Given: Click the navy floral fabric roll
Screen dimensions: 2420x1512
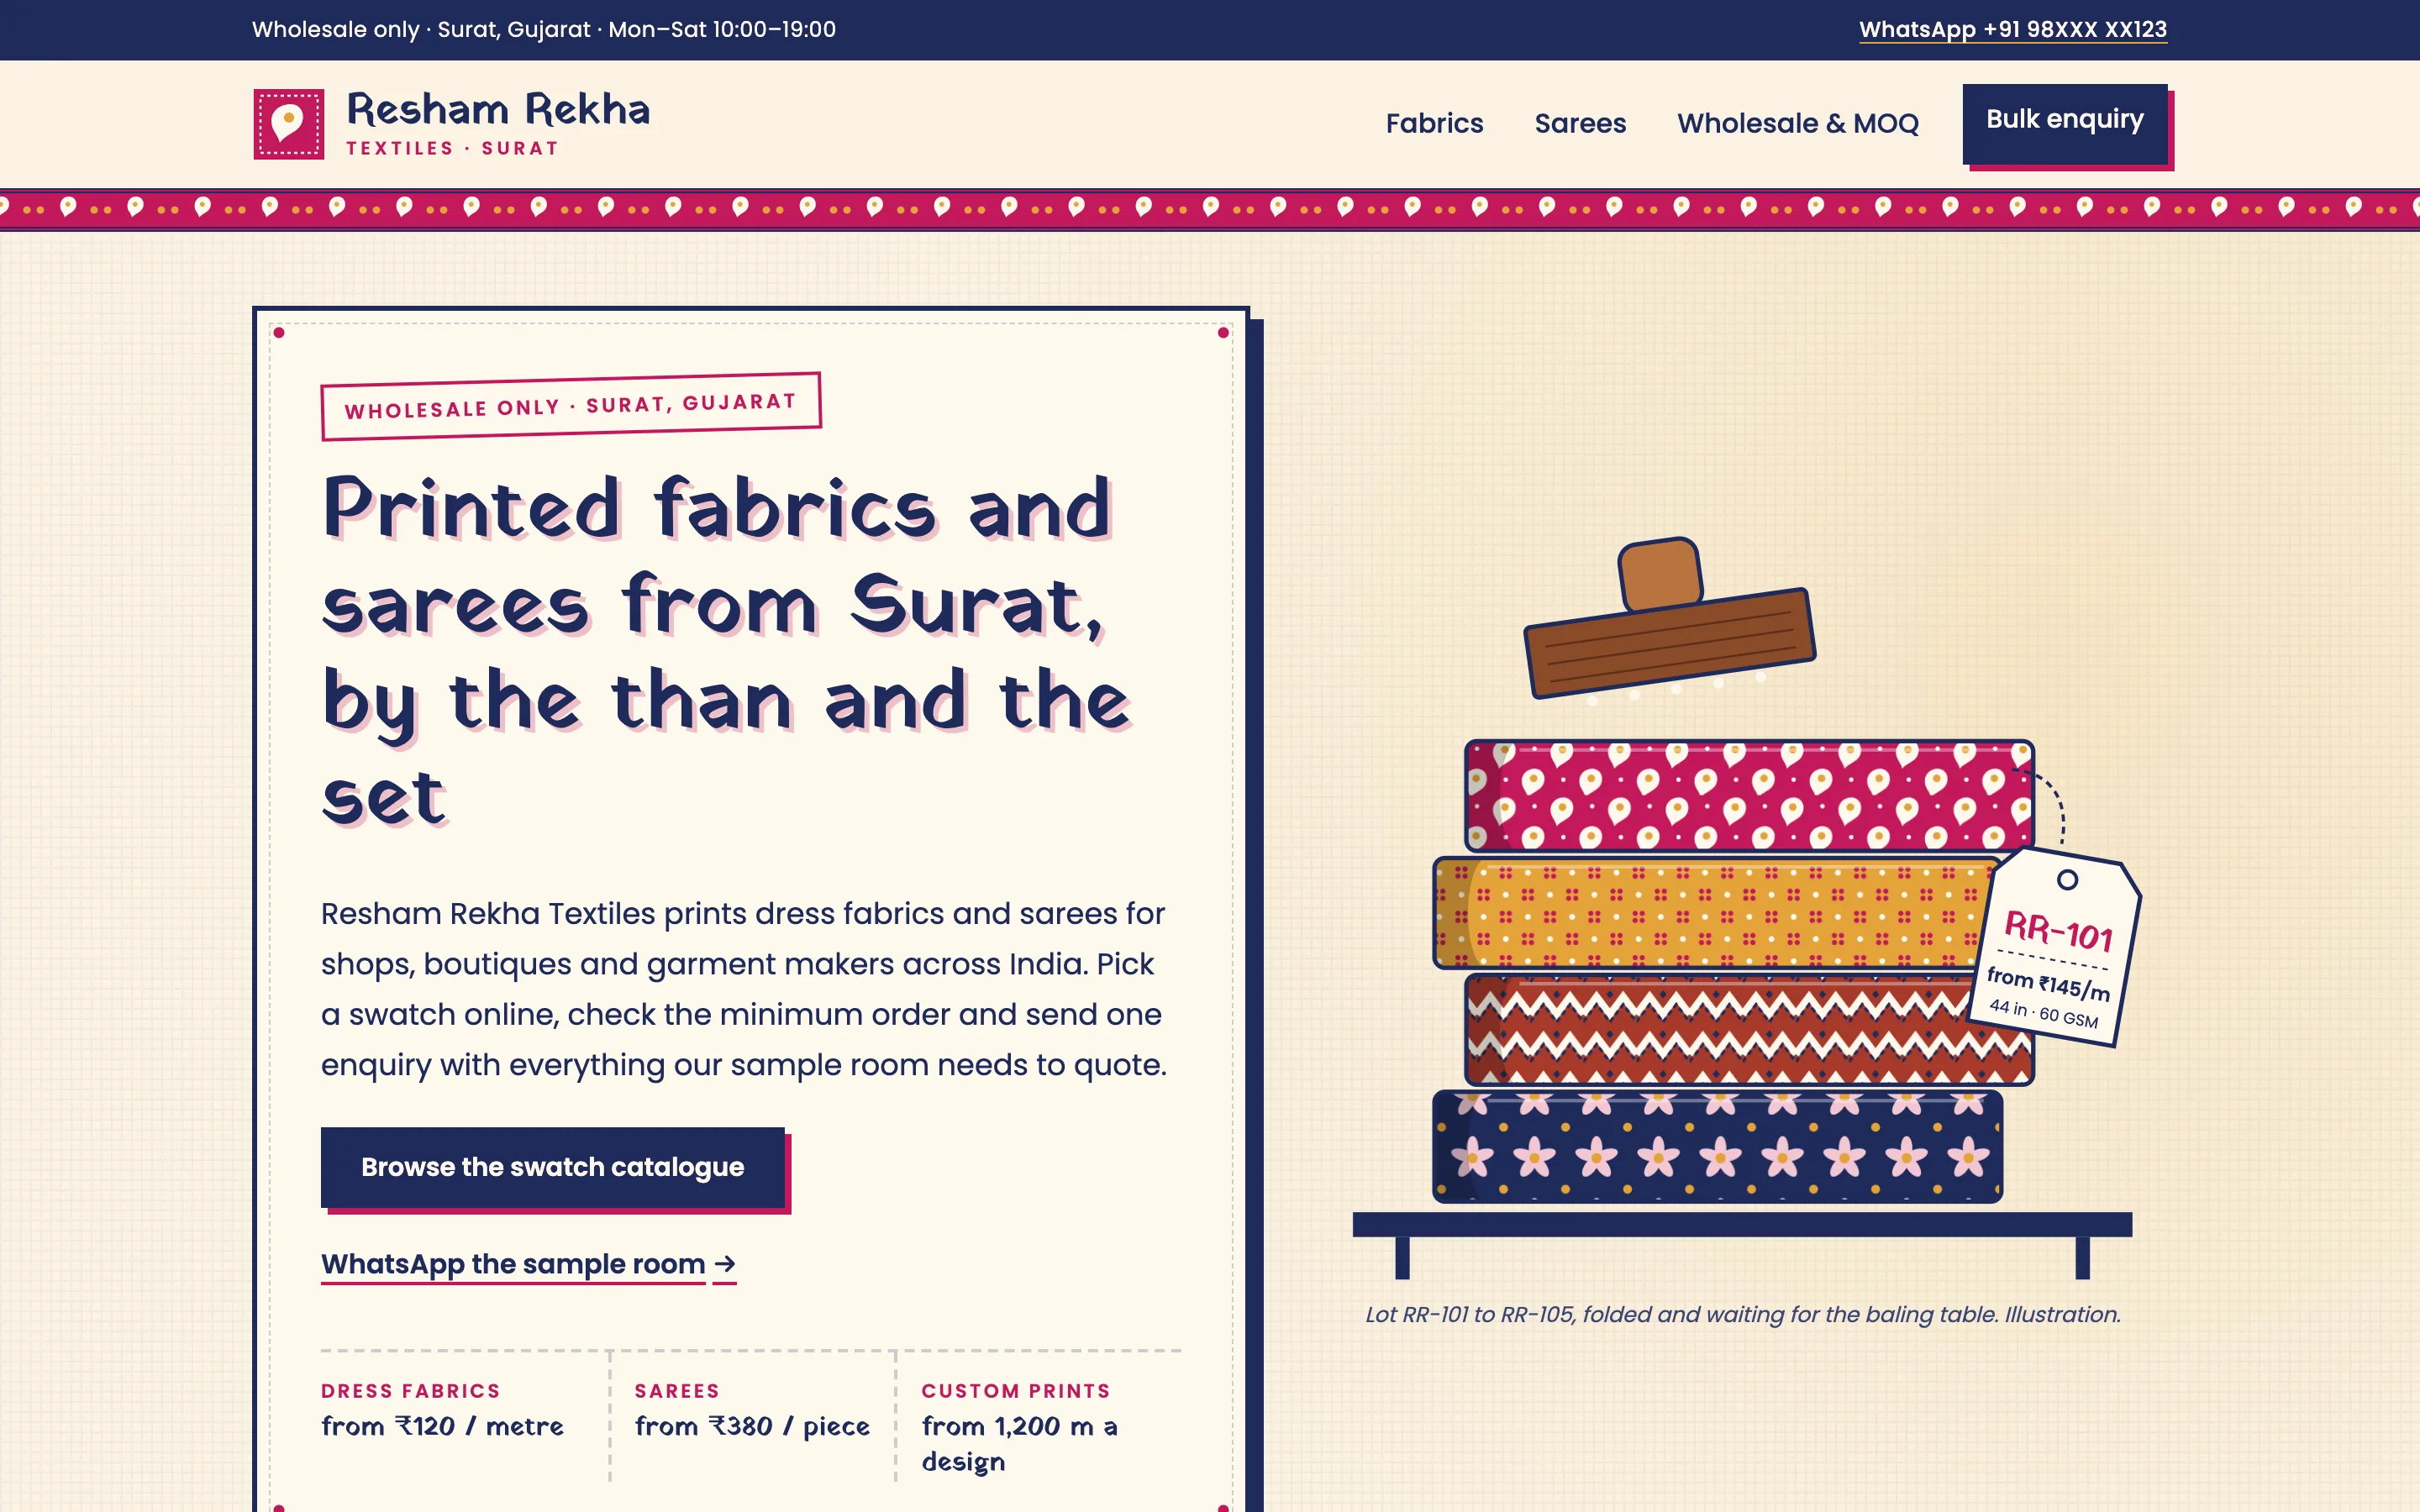Looking at the screenshot, I should click(x=1717, y=1146).
